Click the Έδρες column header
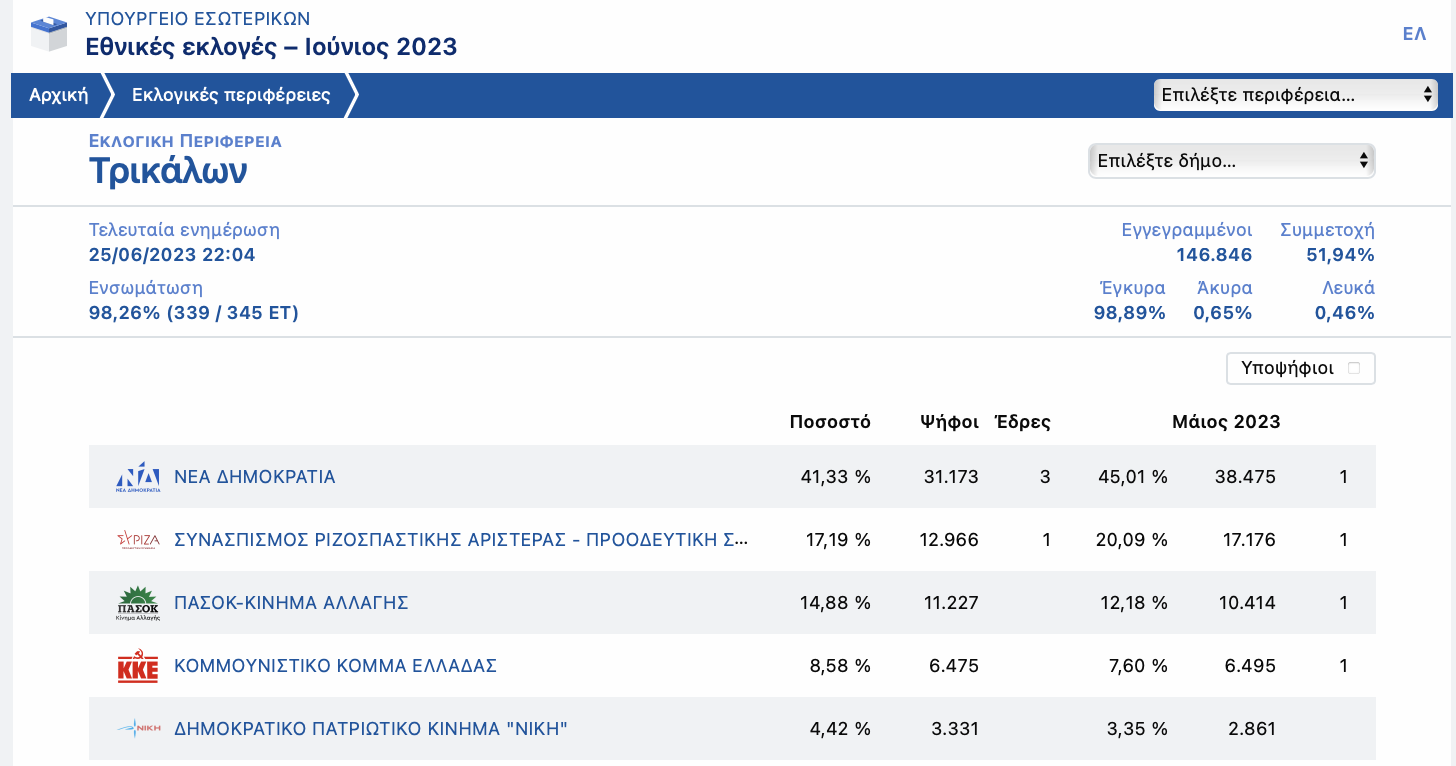The height and width of the screenshot is (766, 1456). coord(1022,422)
